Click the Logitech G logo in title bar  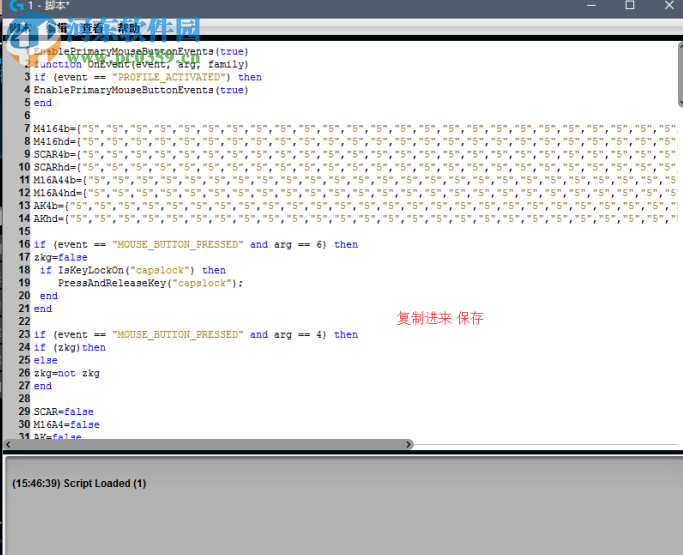(17, 5)
